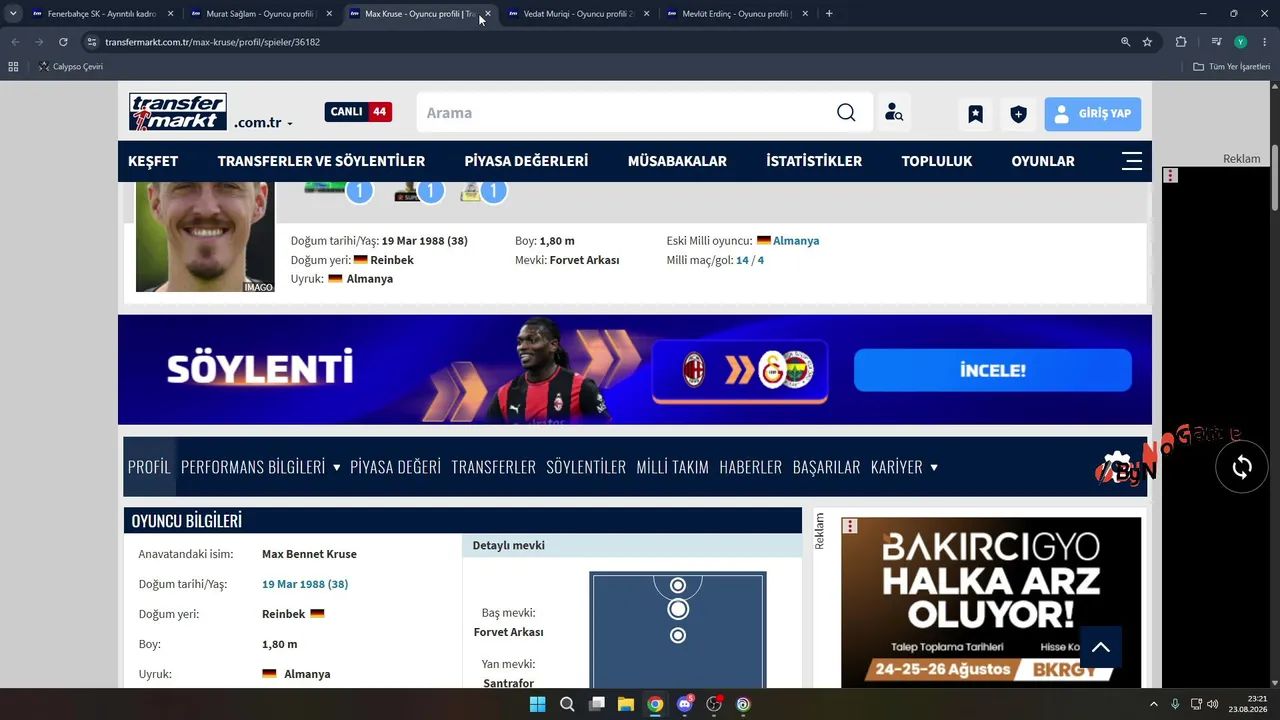
Task: Click the browser back arrow
Action: click(15, 42)
